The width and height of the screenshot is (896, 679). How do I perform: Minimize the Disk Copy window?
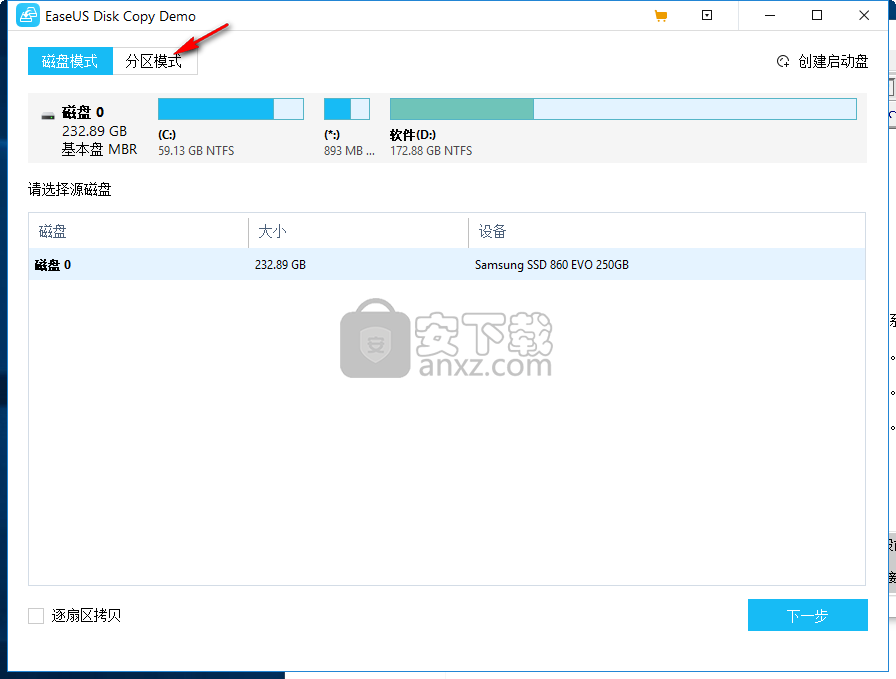click(770, 16)
